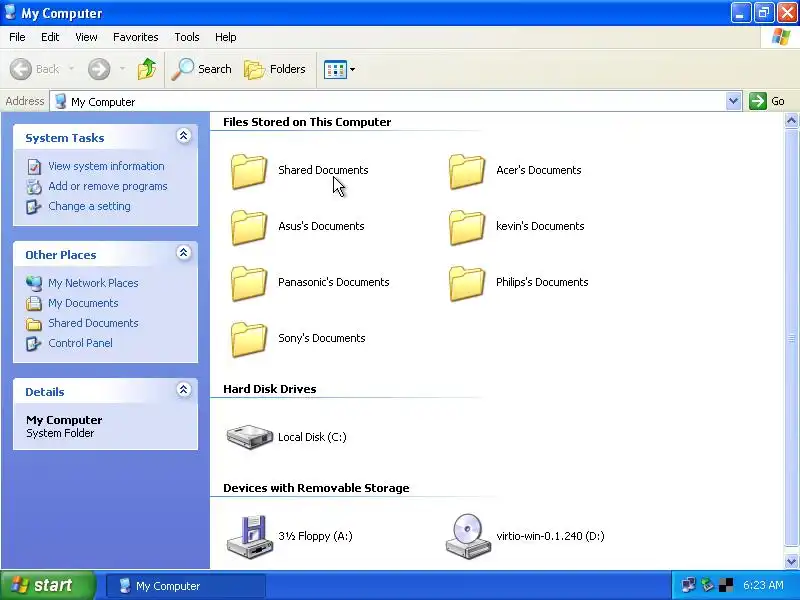Click the Files Stored on This Computer heading
This screenshot has height=600, width=800.
click(307, 122)
